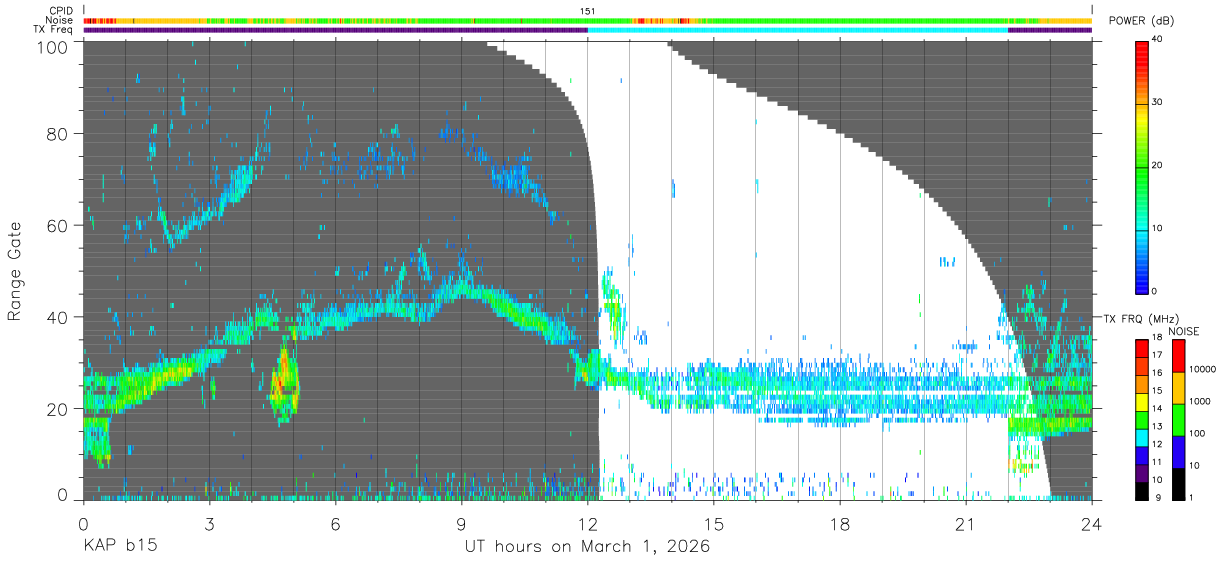Viewport: 1228px width, 567px height.
Task: Click the UT hours on March 1, 2026 label
Action: pos(587,547)
